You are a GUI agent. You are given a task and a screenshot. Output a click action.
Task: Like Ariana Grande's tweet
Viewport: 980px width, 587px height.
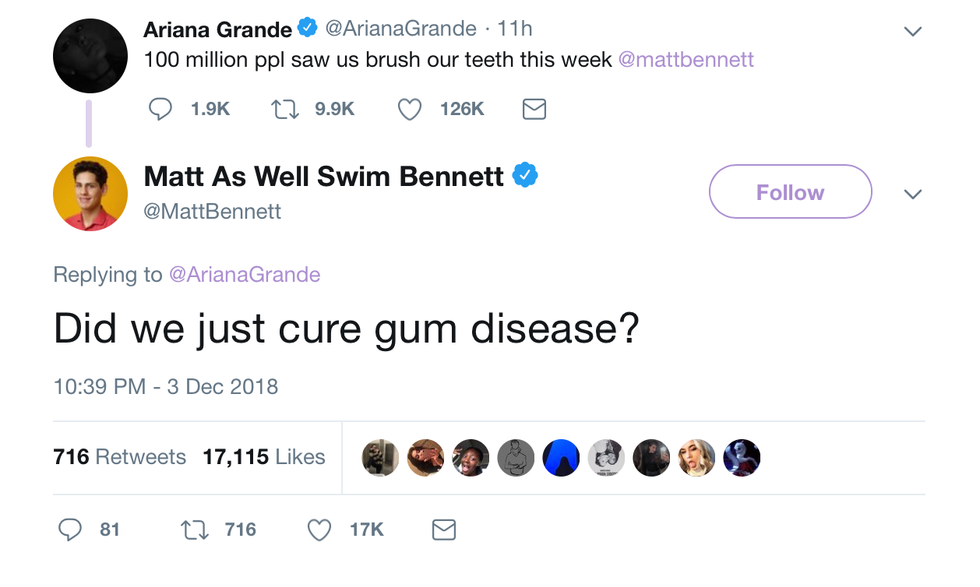(409, 109)
